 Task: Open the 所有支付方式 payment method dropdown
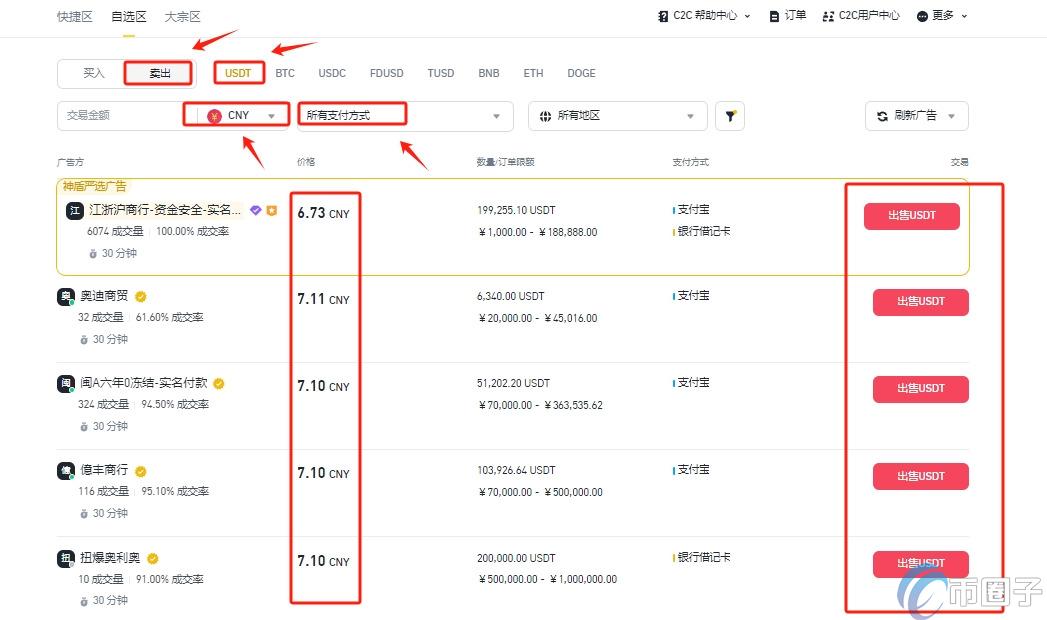(x=405, y=116)
